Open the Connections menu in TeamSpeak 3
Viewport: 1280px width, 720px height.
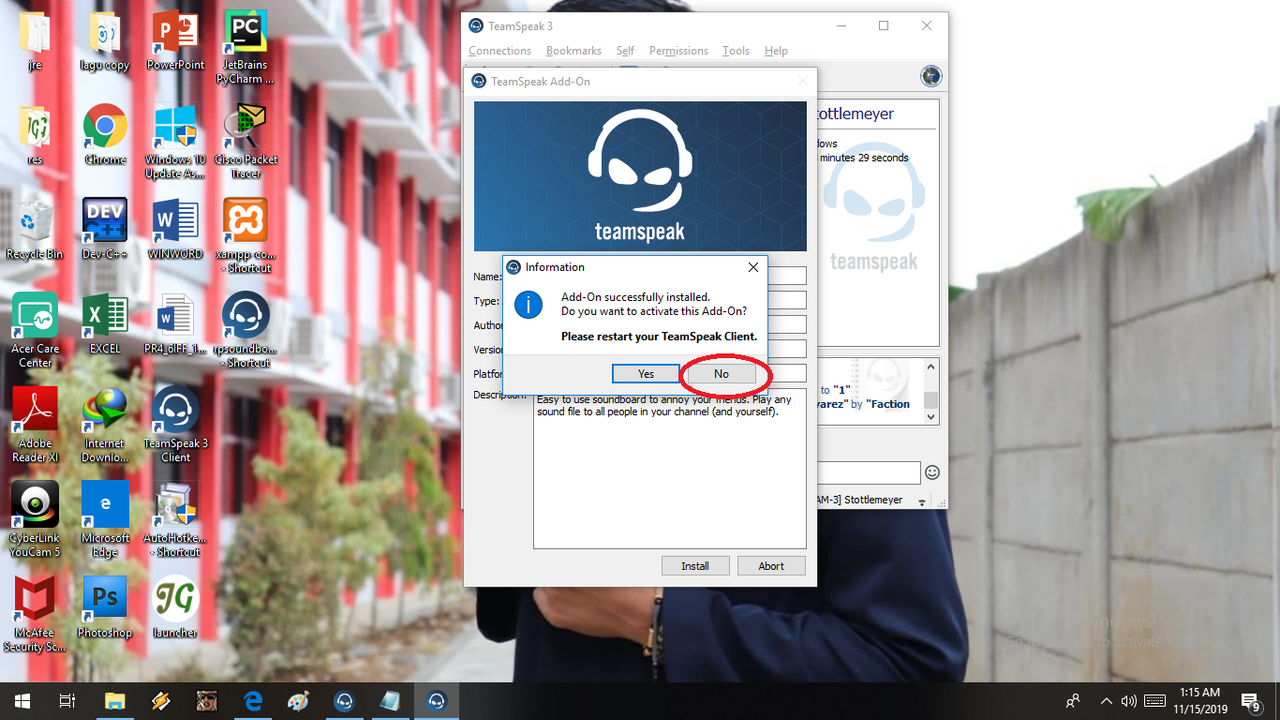pos(500,51)
